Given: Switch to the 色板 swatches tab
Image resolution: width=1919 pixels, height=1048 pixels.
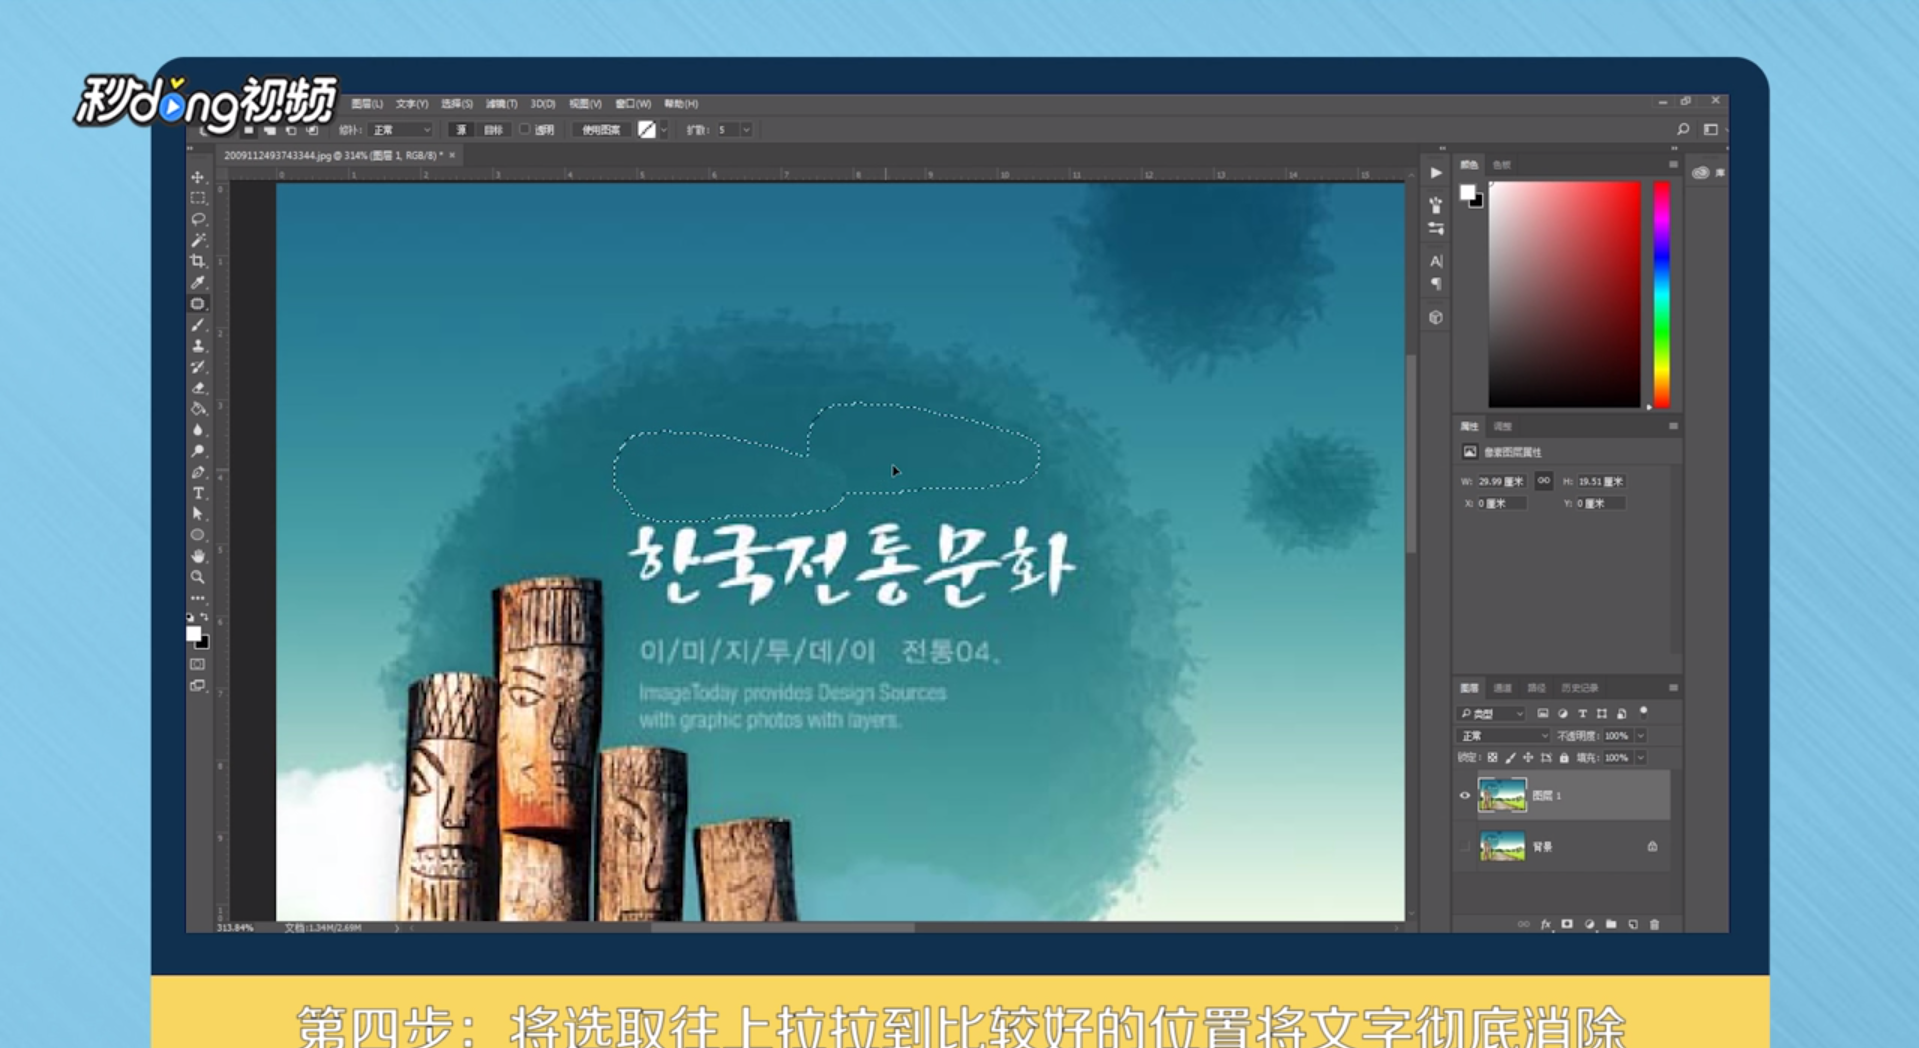Looking at the screenshot, I should [x=1502, y=164].
